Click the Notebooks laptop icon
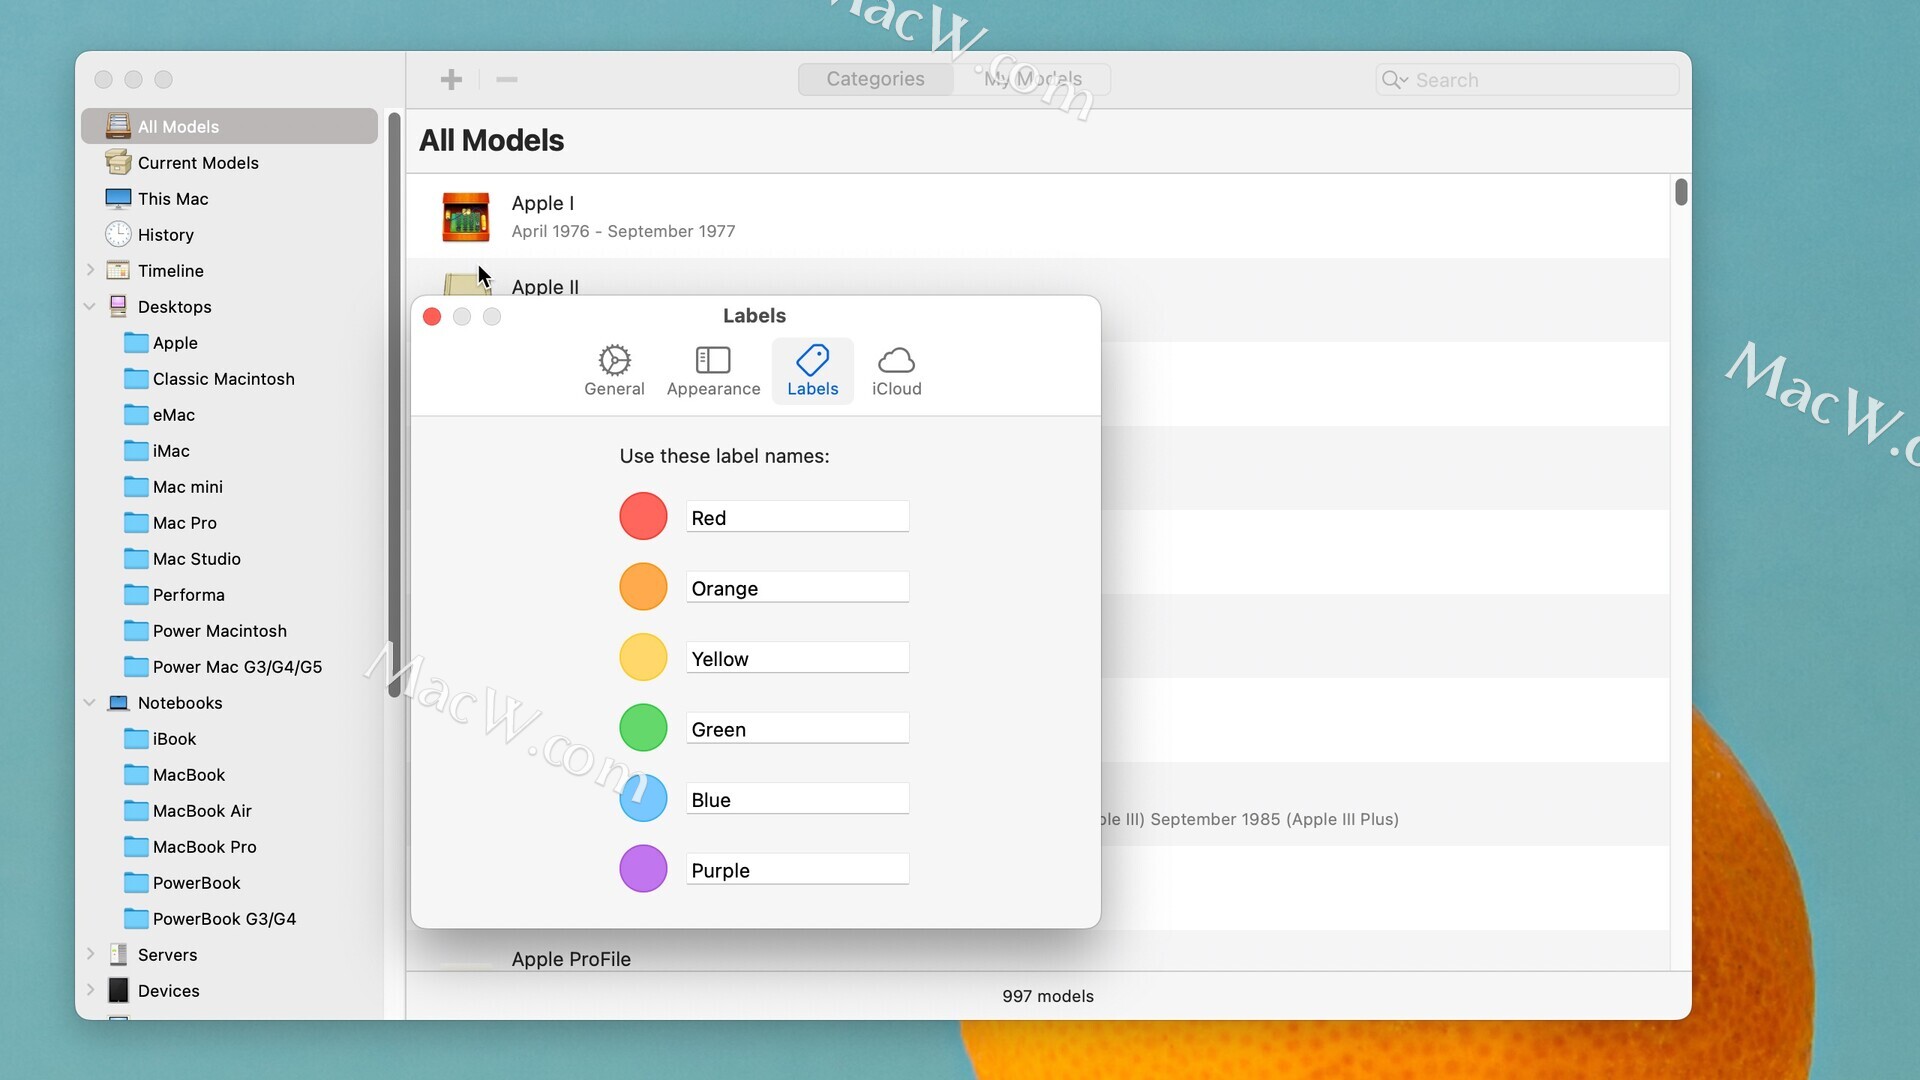Screen dimensions: 1920x1080 tap(118, 702)
